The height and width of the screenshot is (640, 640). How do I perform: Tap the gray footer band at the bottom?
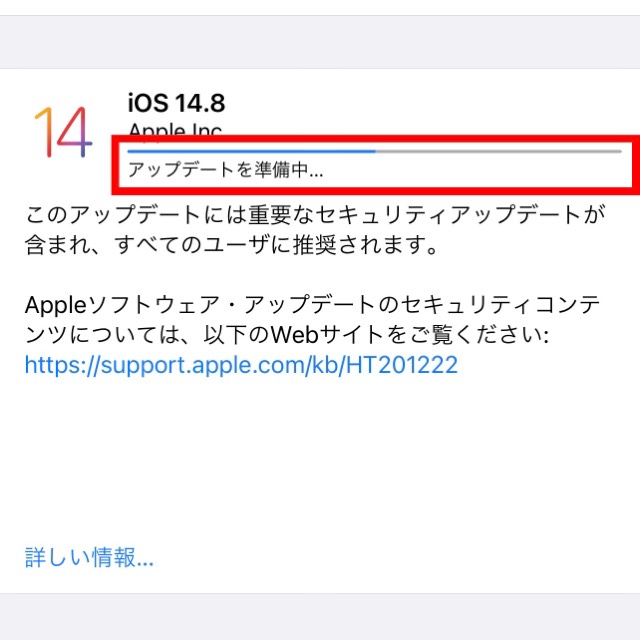point(320,616)
